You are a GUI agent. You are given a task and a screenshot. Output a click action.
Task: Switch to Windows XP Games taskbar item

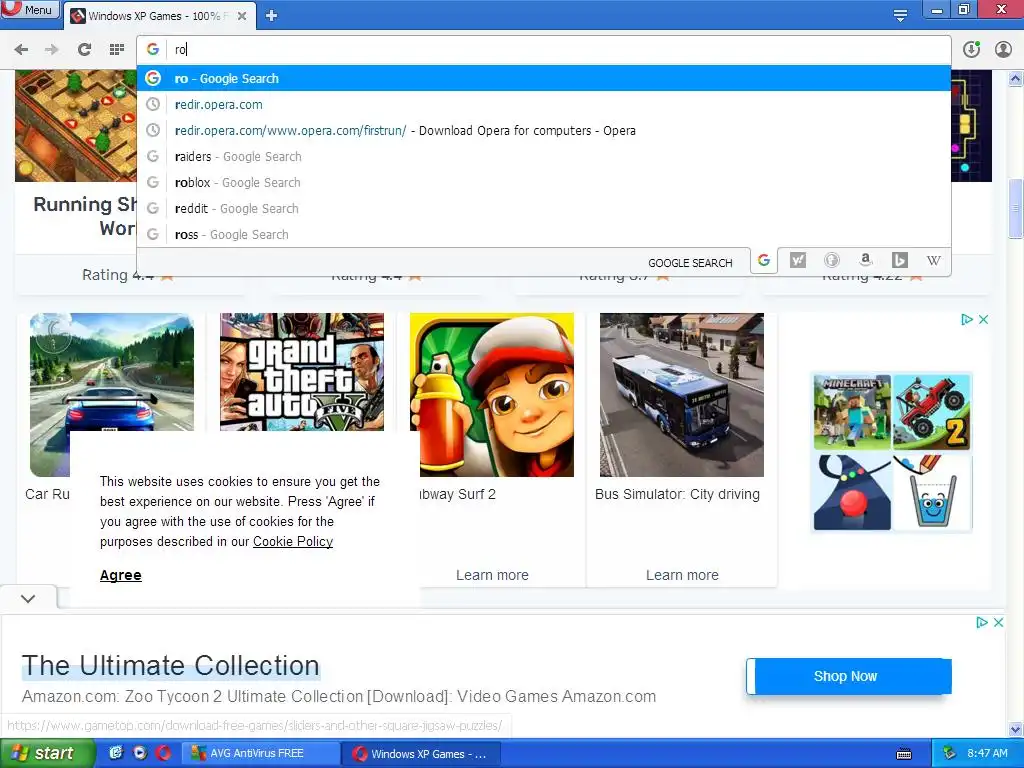pyautogui.click(x=421, y=754)
